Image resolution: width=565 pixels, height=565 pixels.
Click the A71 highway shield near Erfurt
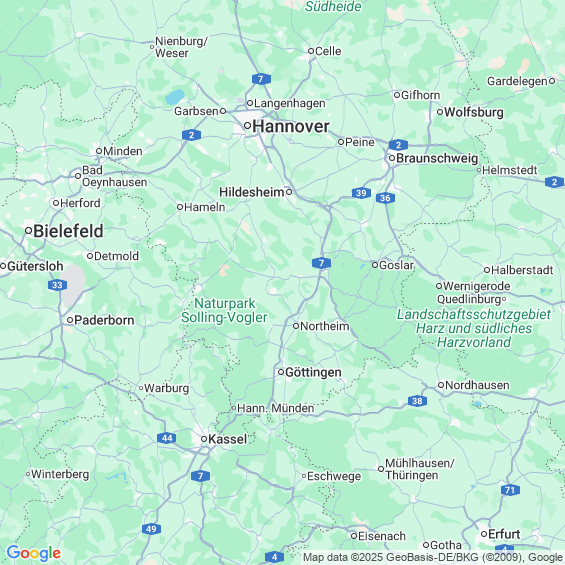(510, 490)
